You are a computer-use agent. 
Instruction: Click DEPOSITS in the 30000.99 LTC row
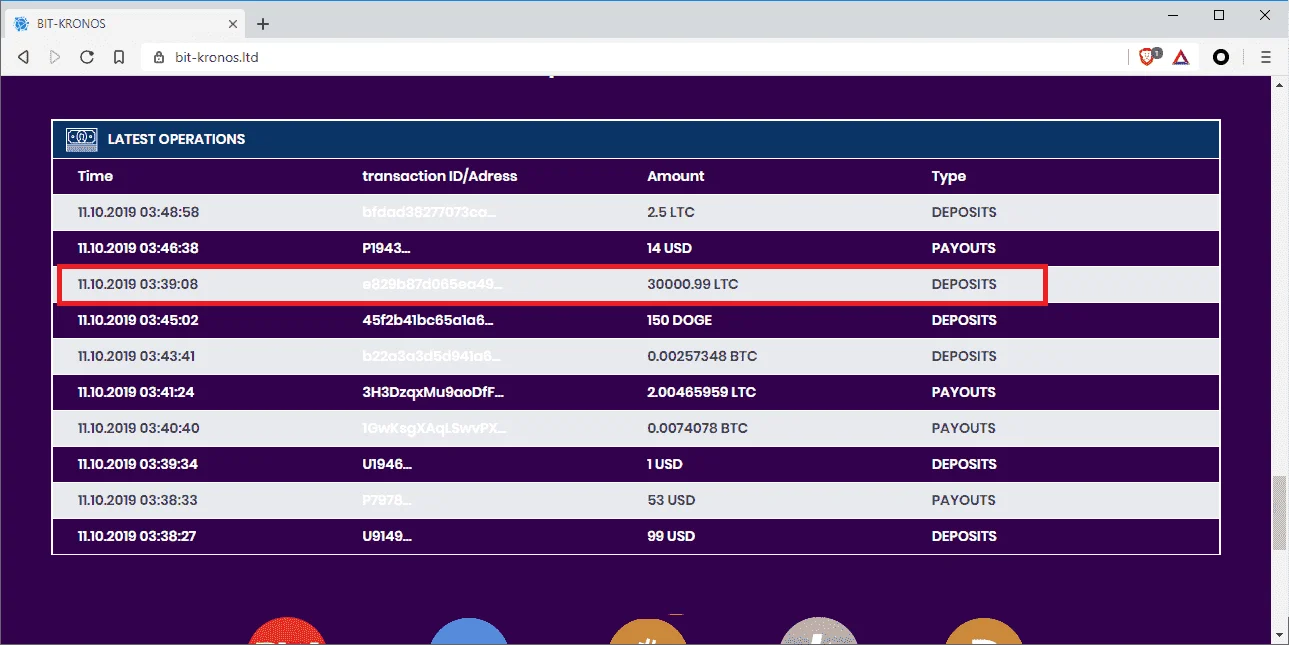(x=964, y=284)
